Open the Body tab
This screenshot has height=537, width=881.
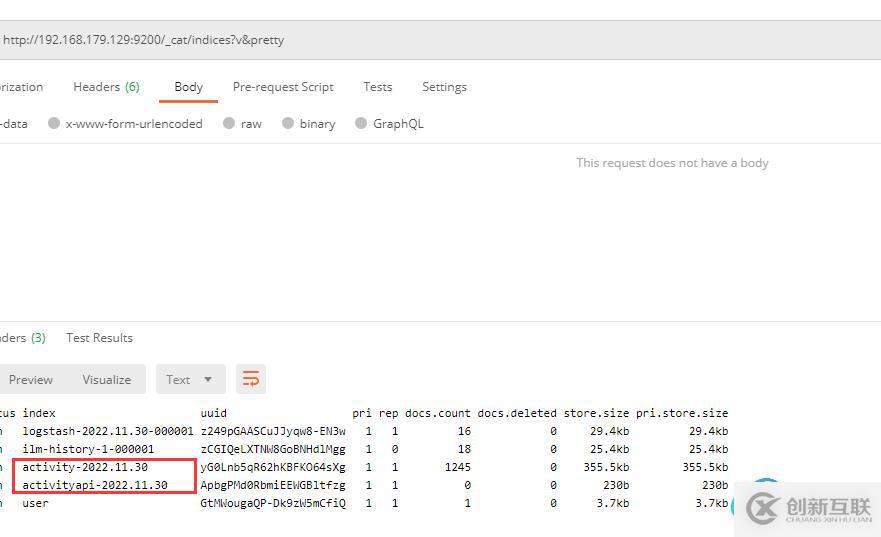coord(188,87)
